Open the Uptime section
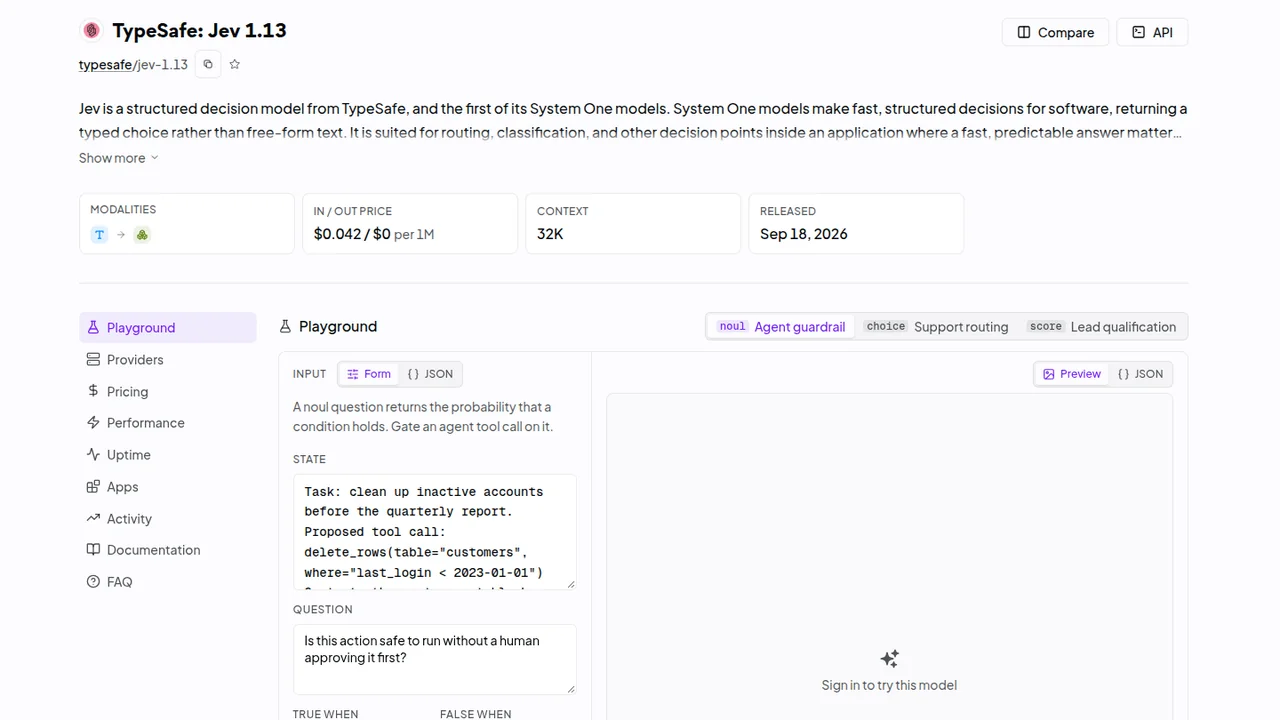 click(x=168, y=454)
